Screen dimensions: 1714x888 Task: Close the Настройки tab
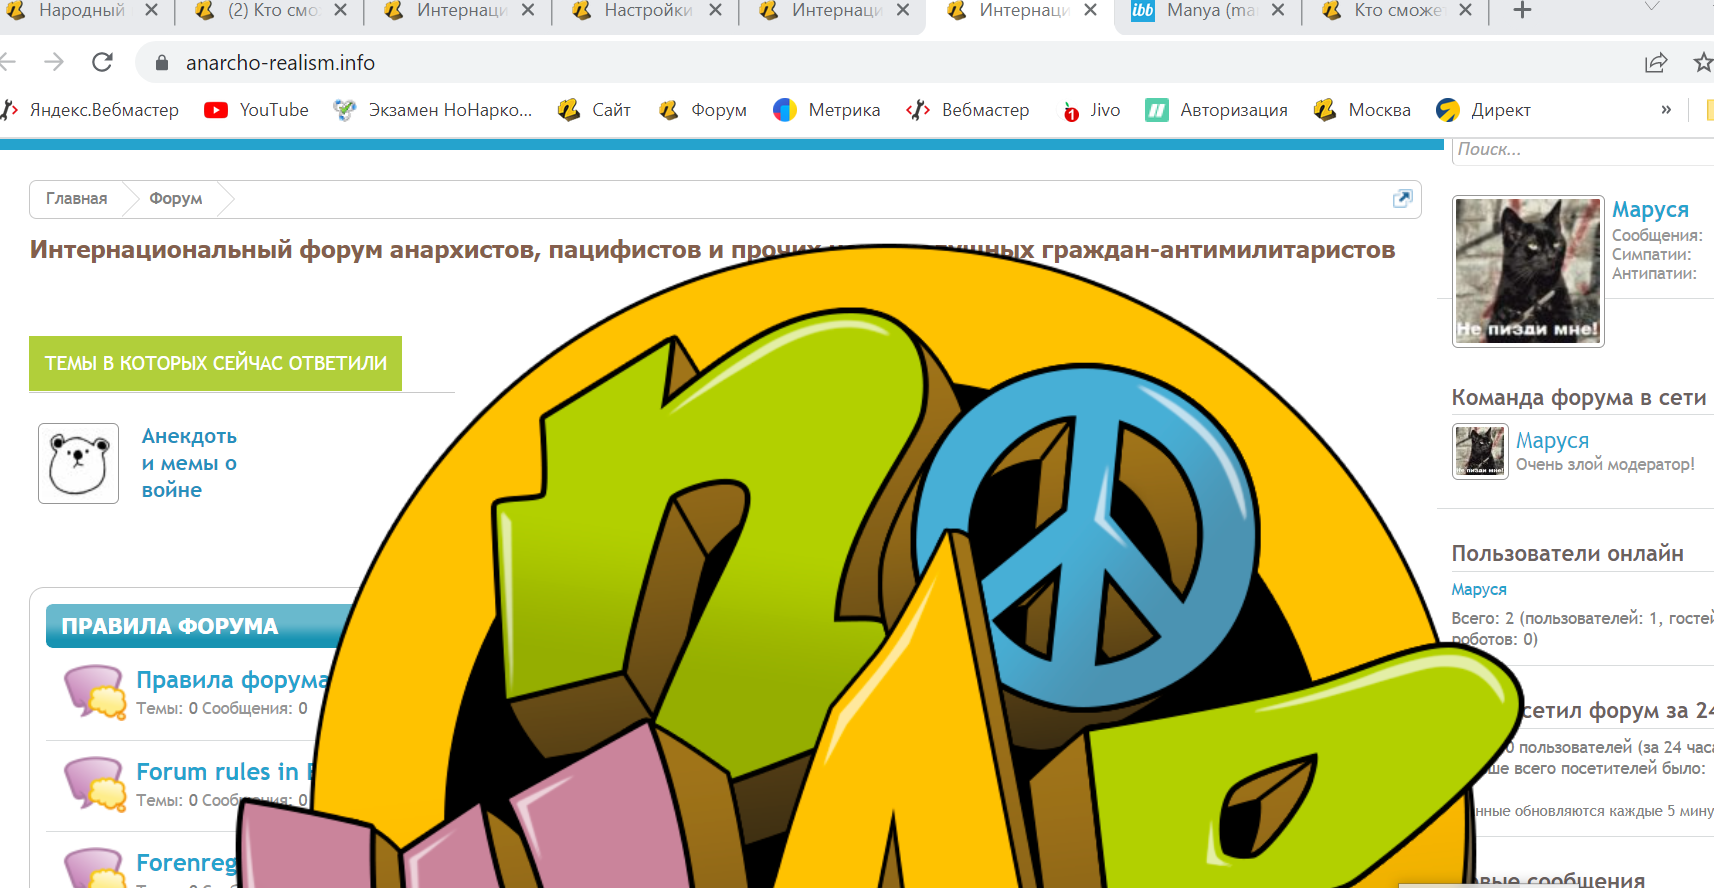point(715,10)
